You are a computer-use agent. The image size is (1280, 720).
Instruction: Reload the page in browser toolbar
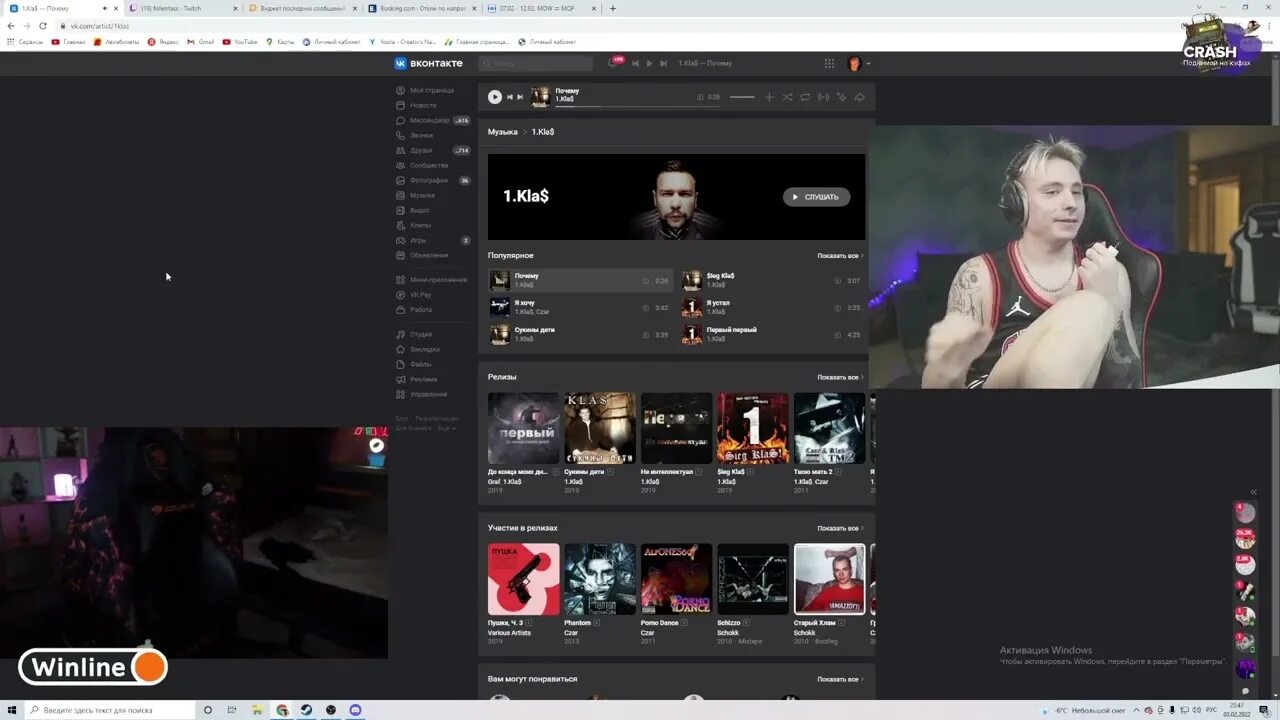pos(43,25)
